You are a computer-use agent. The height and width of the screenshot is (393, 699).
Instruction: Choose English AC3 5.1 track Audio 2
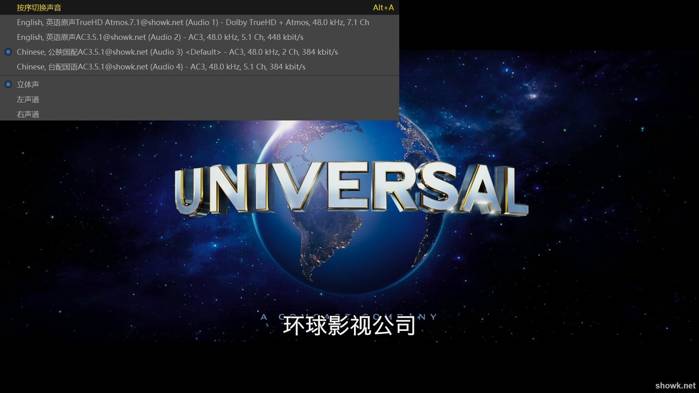[199, 37]
